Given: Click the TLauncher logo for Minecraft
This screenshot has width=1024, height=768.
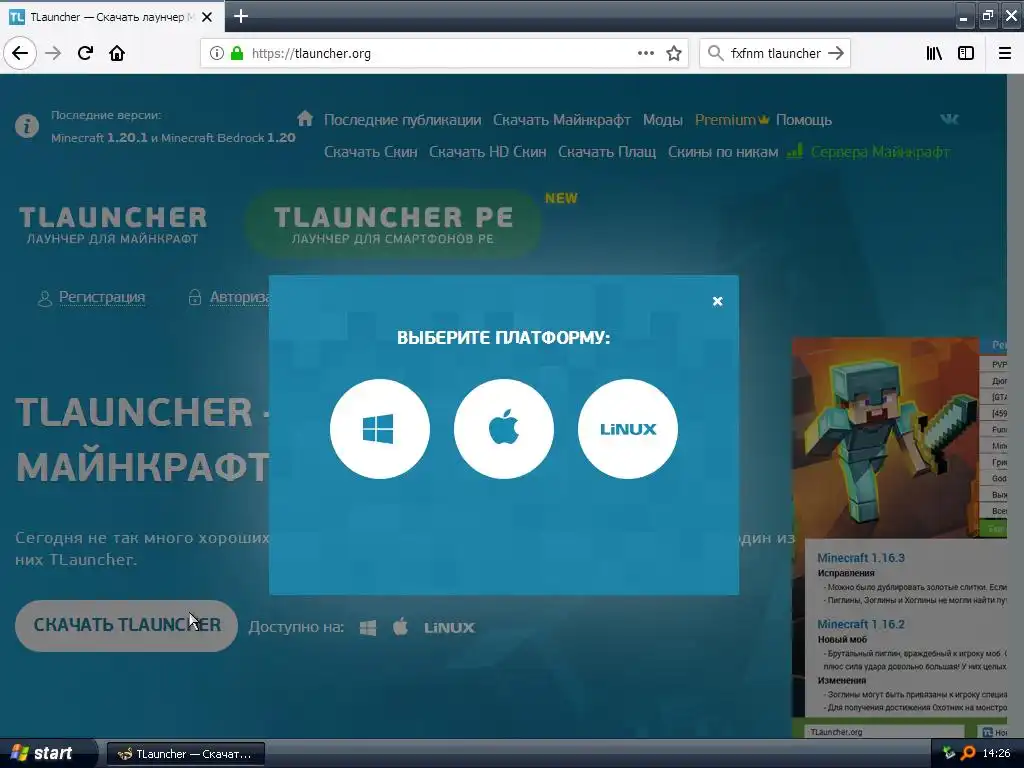Looking at the screenshot, I should (x=112, y=225).
